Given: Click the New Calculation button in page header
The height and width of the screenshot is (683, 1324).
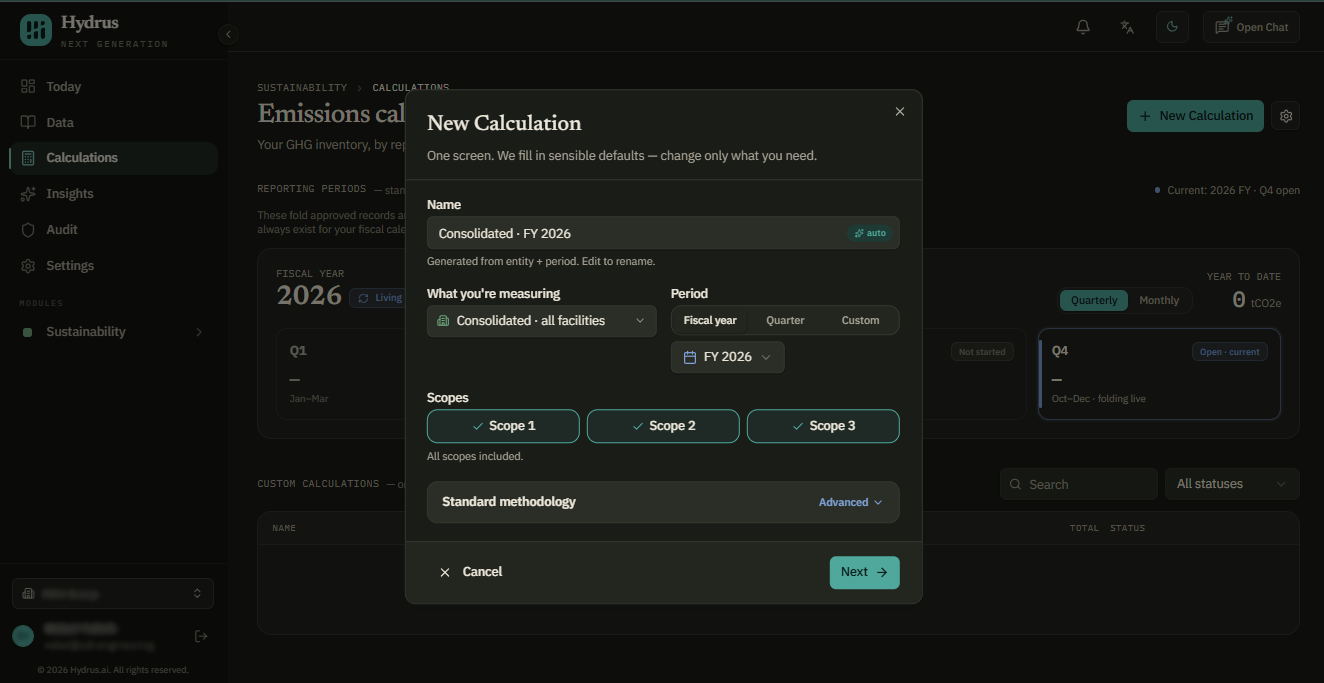Looking at the screenshot, I should coord(1195,116).
